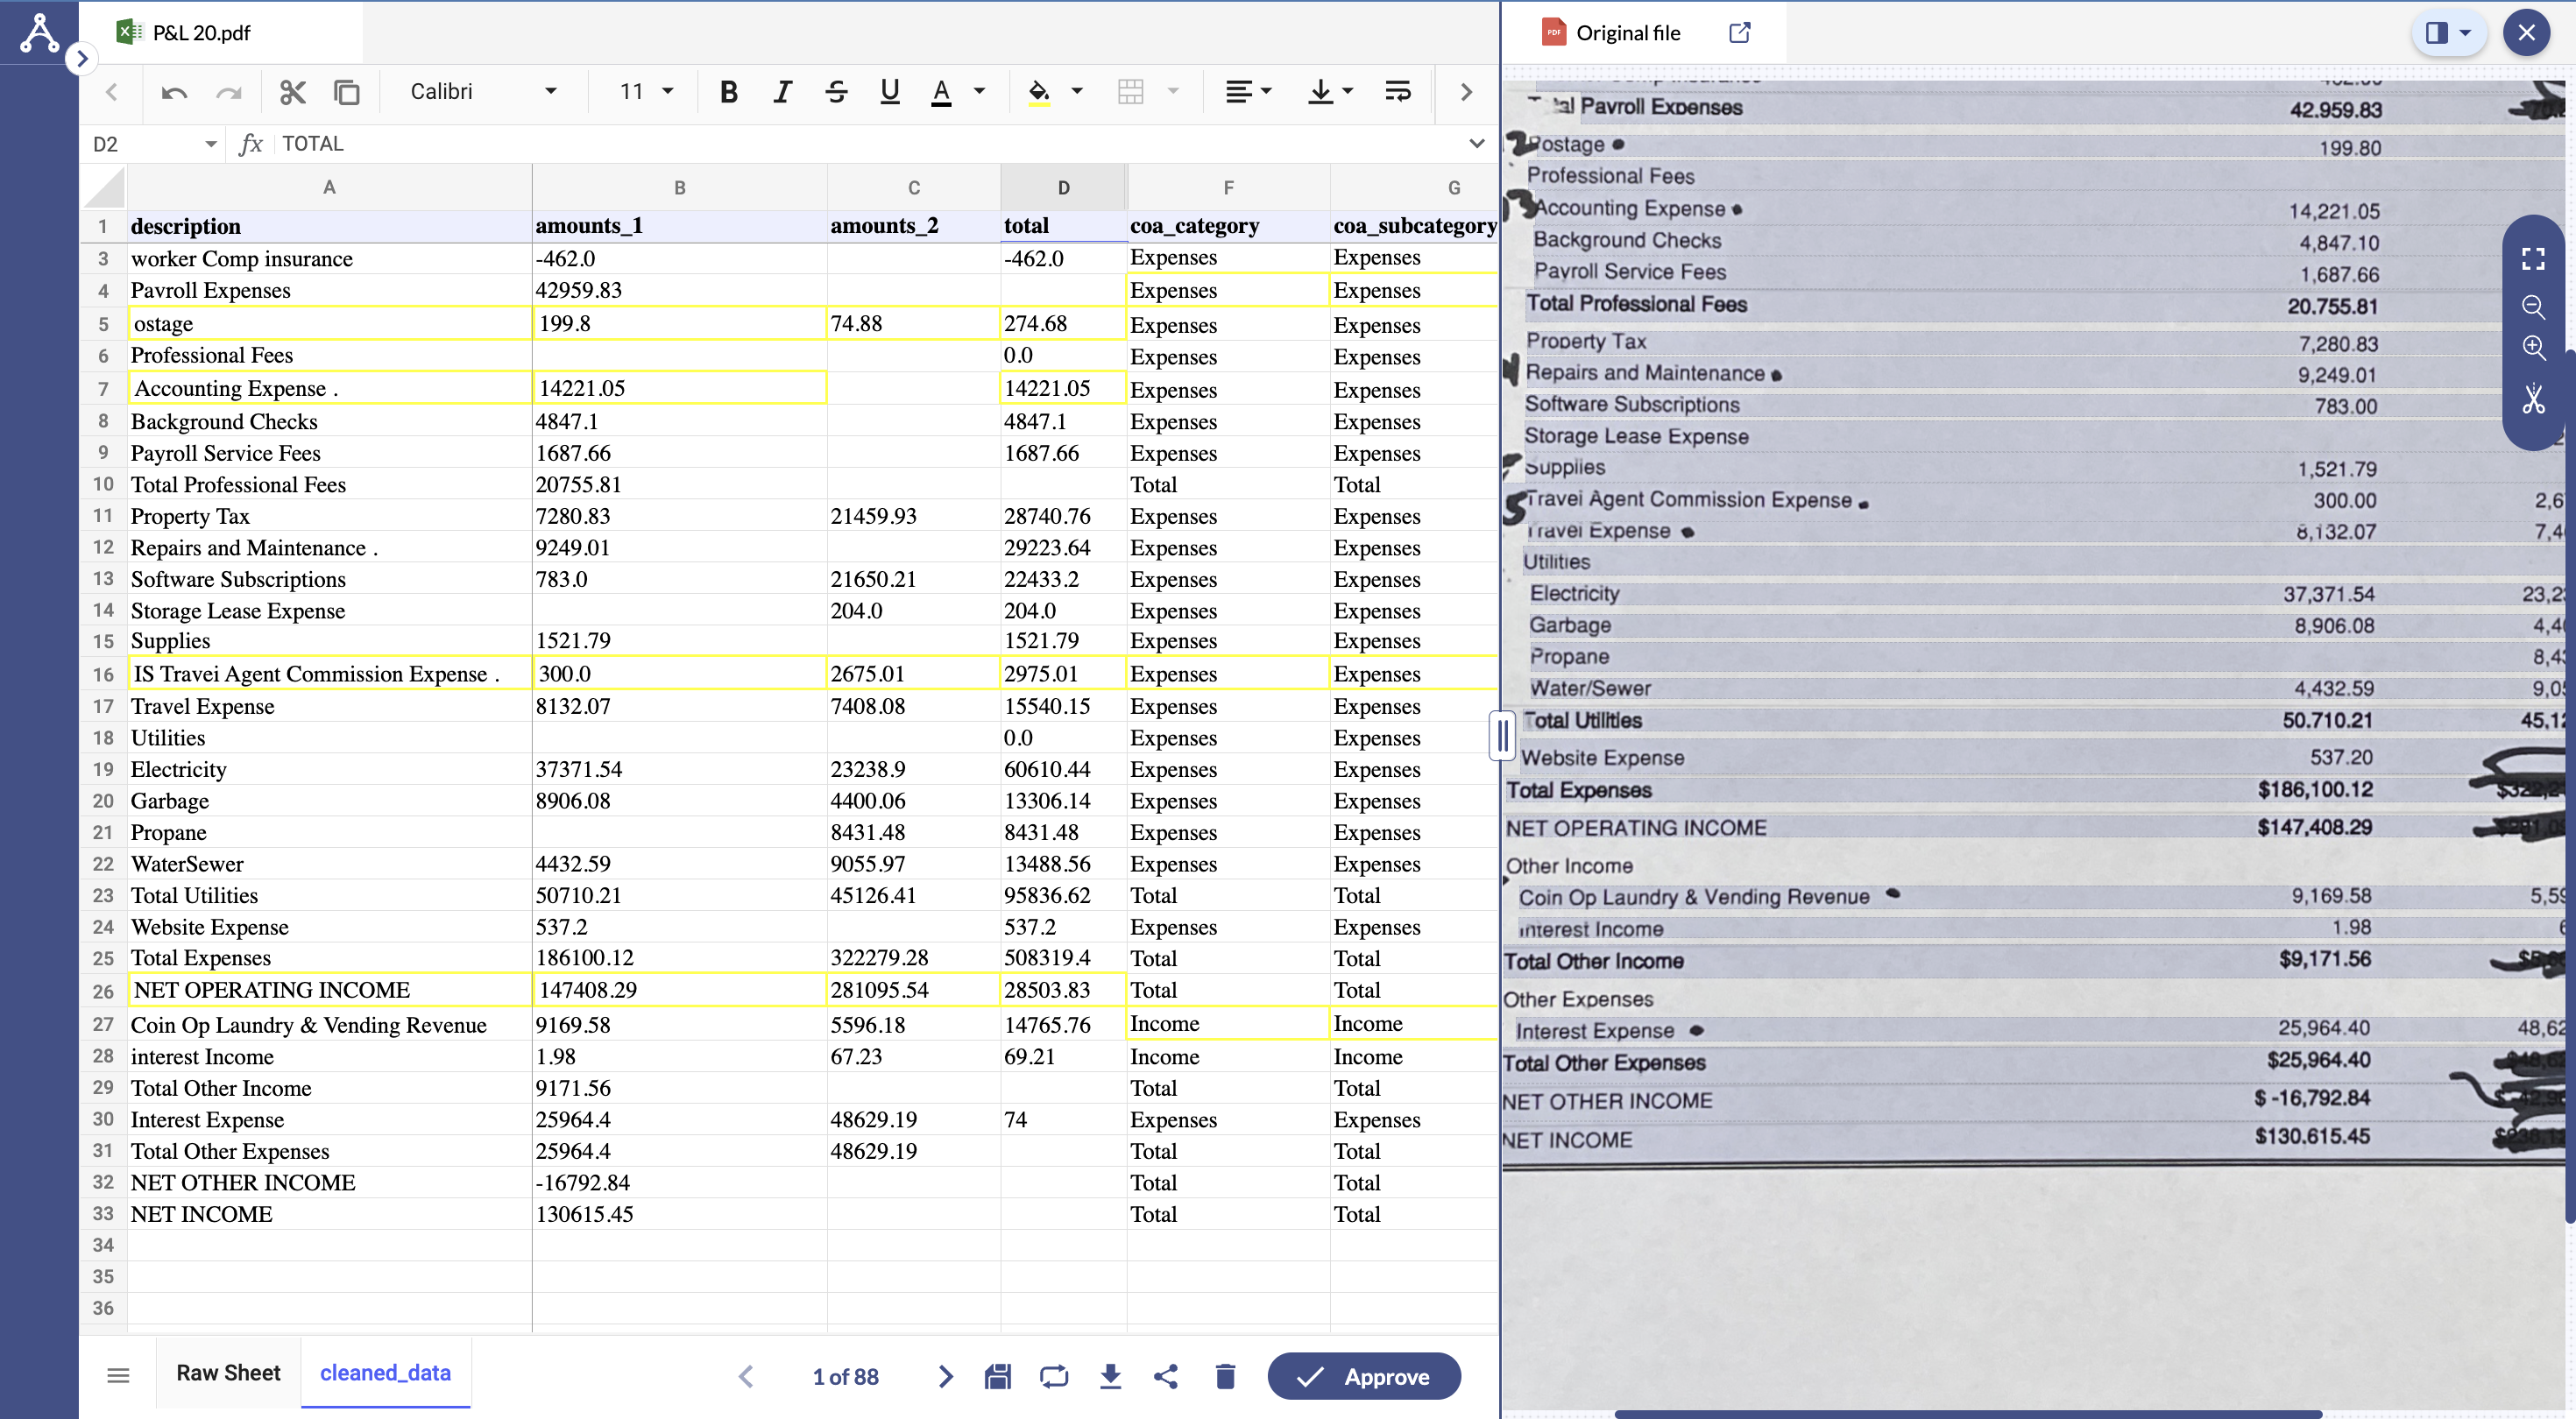Open the font size 11 dropdown
This screenshot has width=2576, height=1419.
(647, 92)
